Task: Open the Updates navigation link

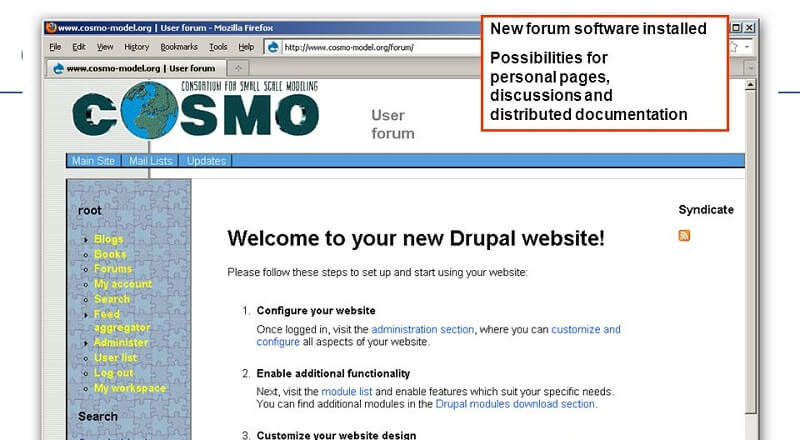Action: click(x=206, y=161)
